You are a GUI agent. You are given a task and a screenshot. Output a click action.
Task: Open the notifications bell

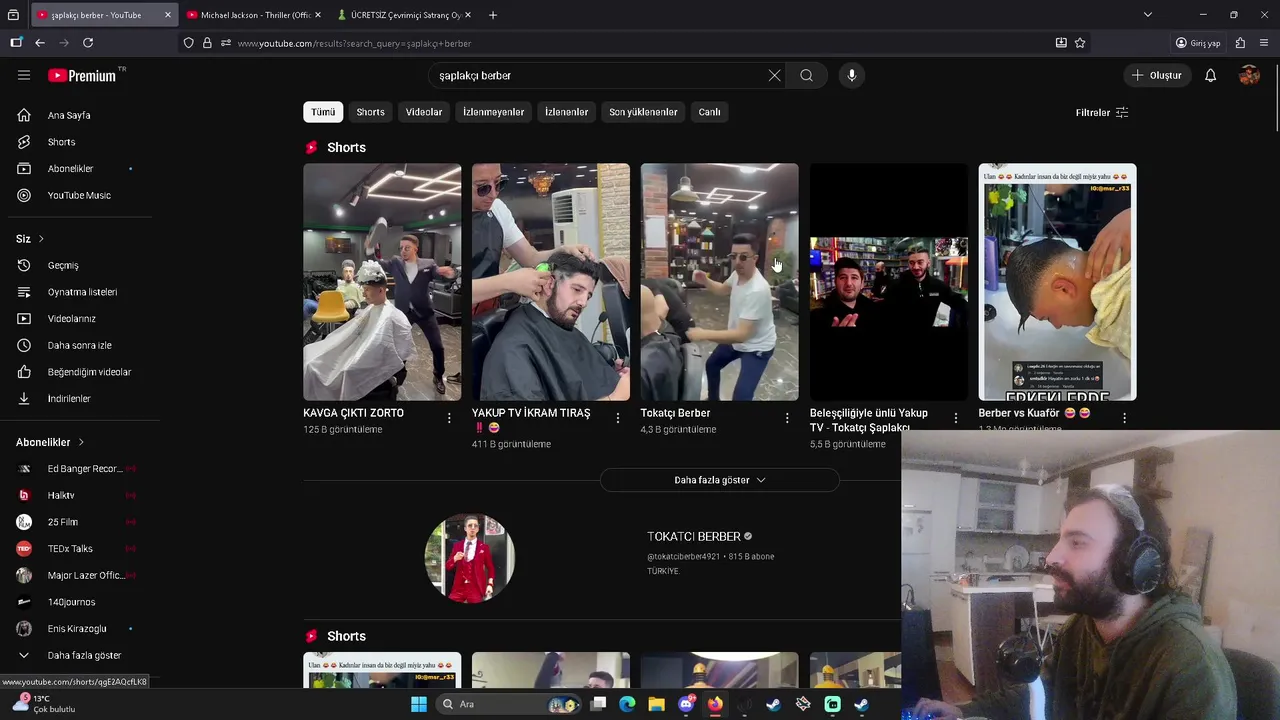[x=1210, y=75]
